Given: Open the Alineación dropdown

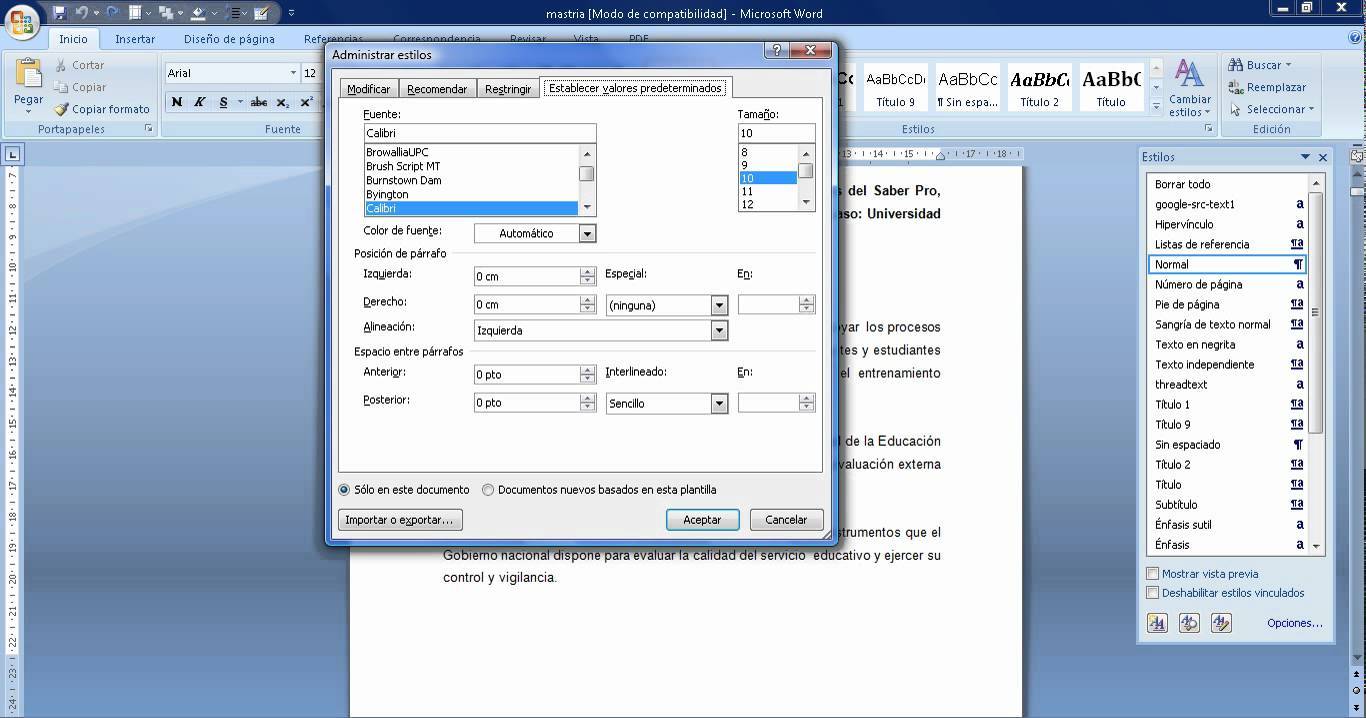Looking at the screenshot, I should point(718,331).
